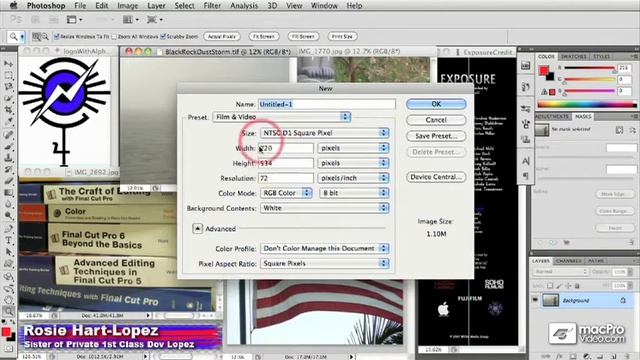Click the Zoom Out magnifier in options bar
Image resolution: width=640 pixels, height=360 pixels.
point(44,36)
